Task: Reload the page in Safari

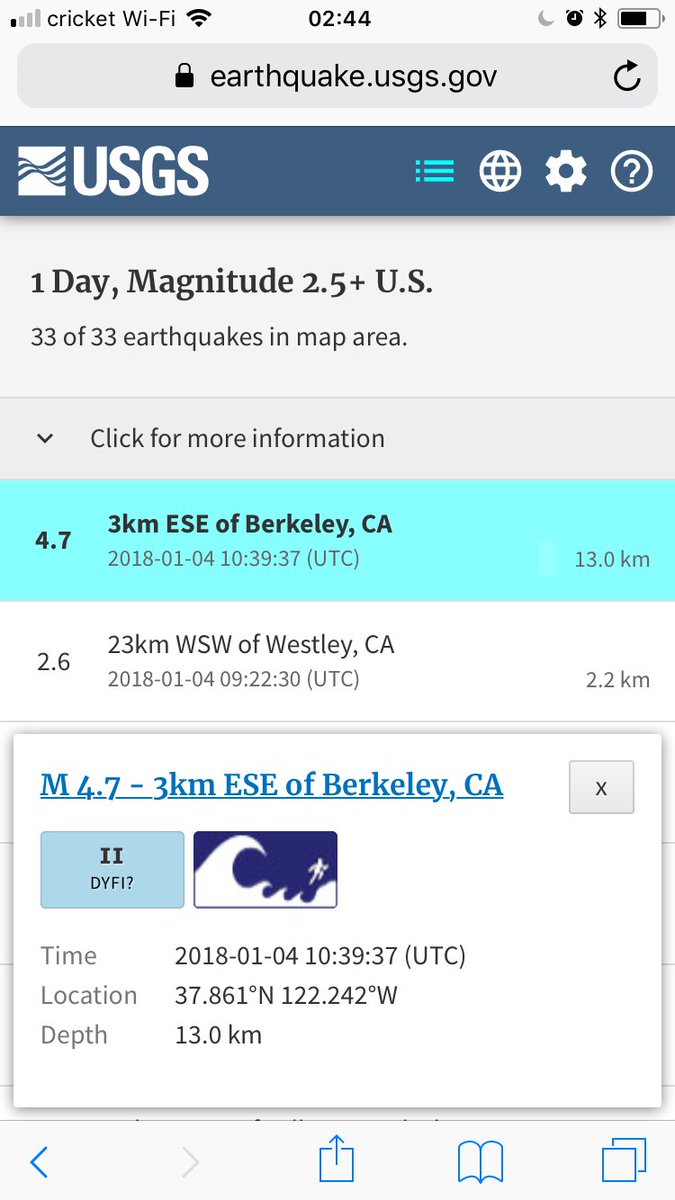Action: [627, 76]
